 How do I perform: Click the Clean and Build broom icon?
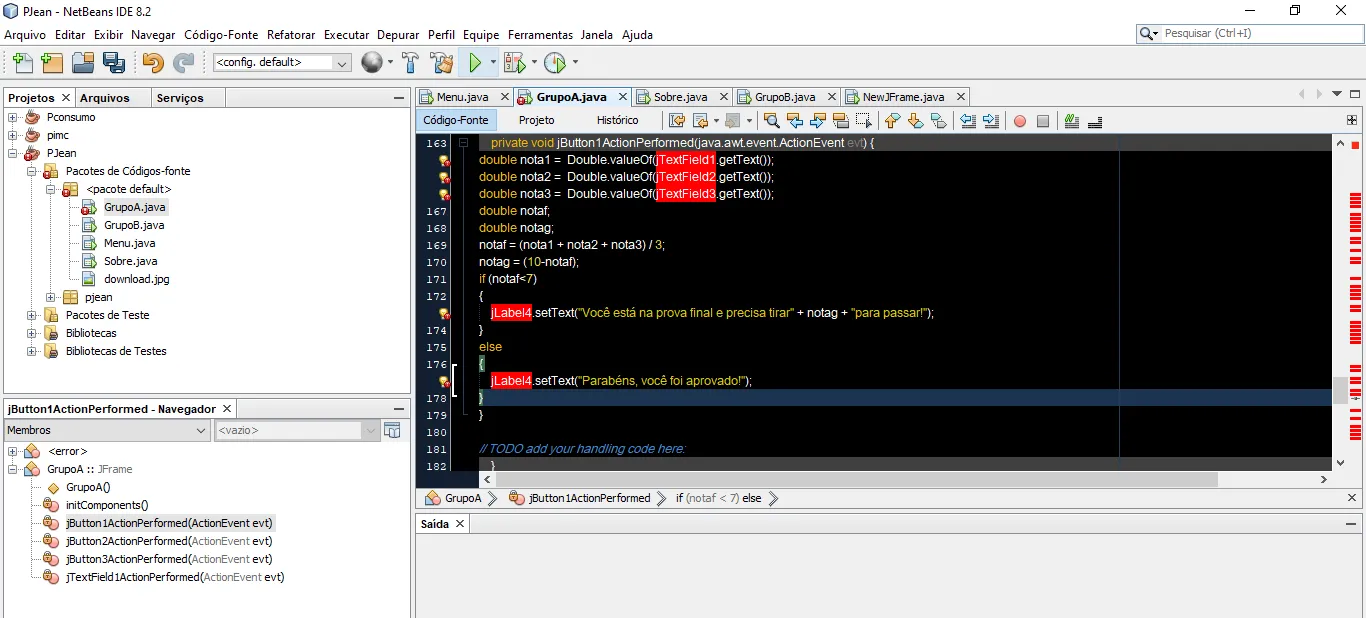[441, 63]
